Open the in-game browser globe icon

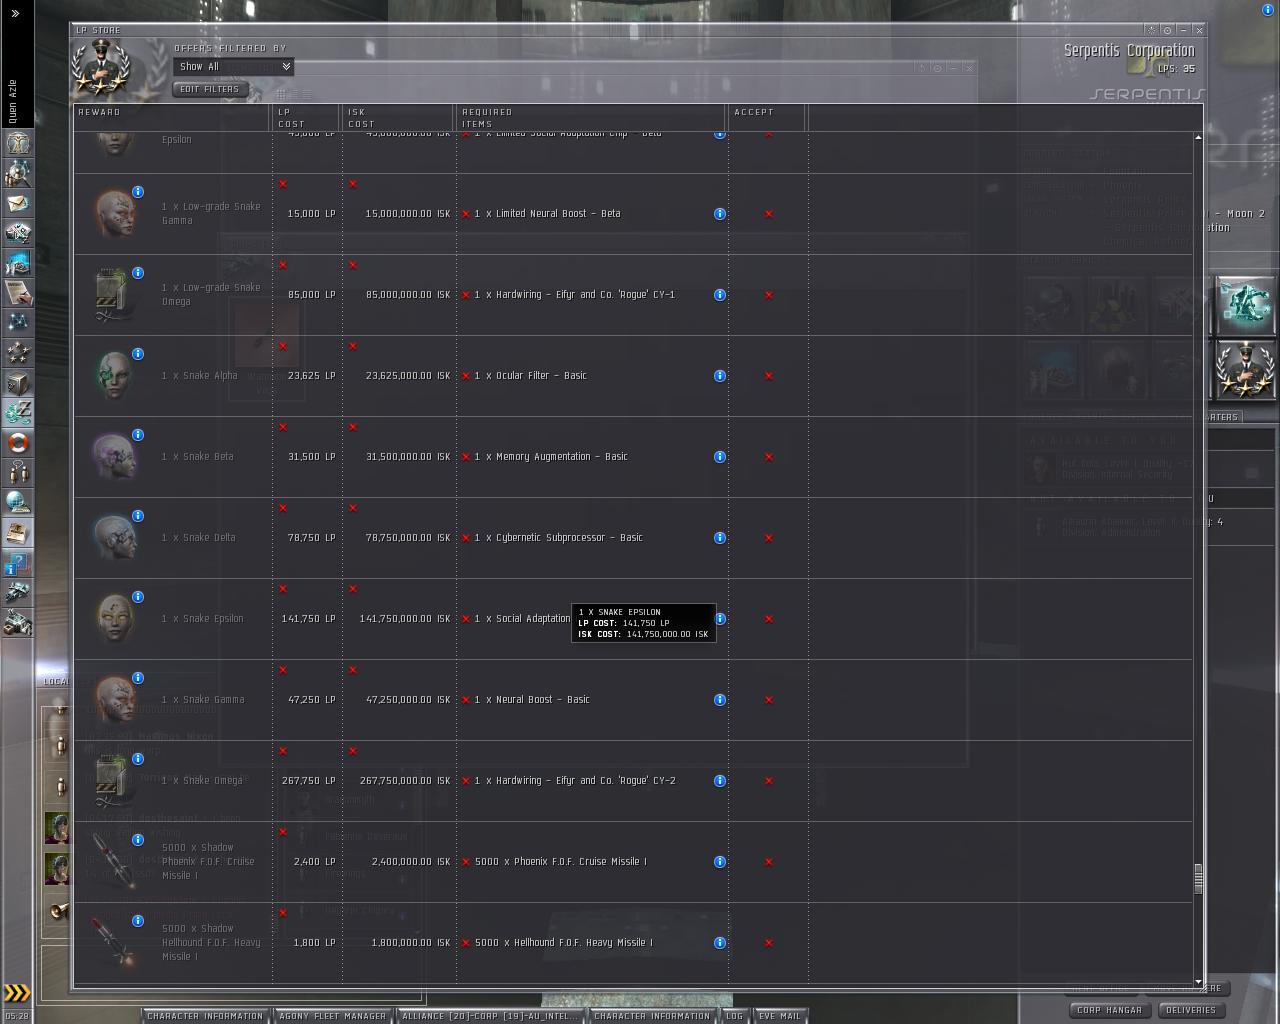(x=18, y=503)
